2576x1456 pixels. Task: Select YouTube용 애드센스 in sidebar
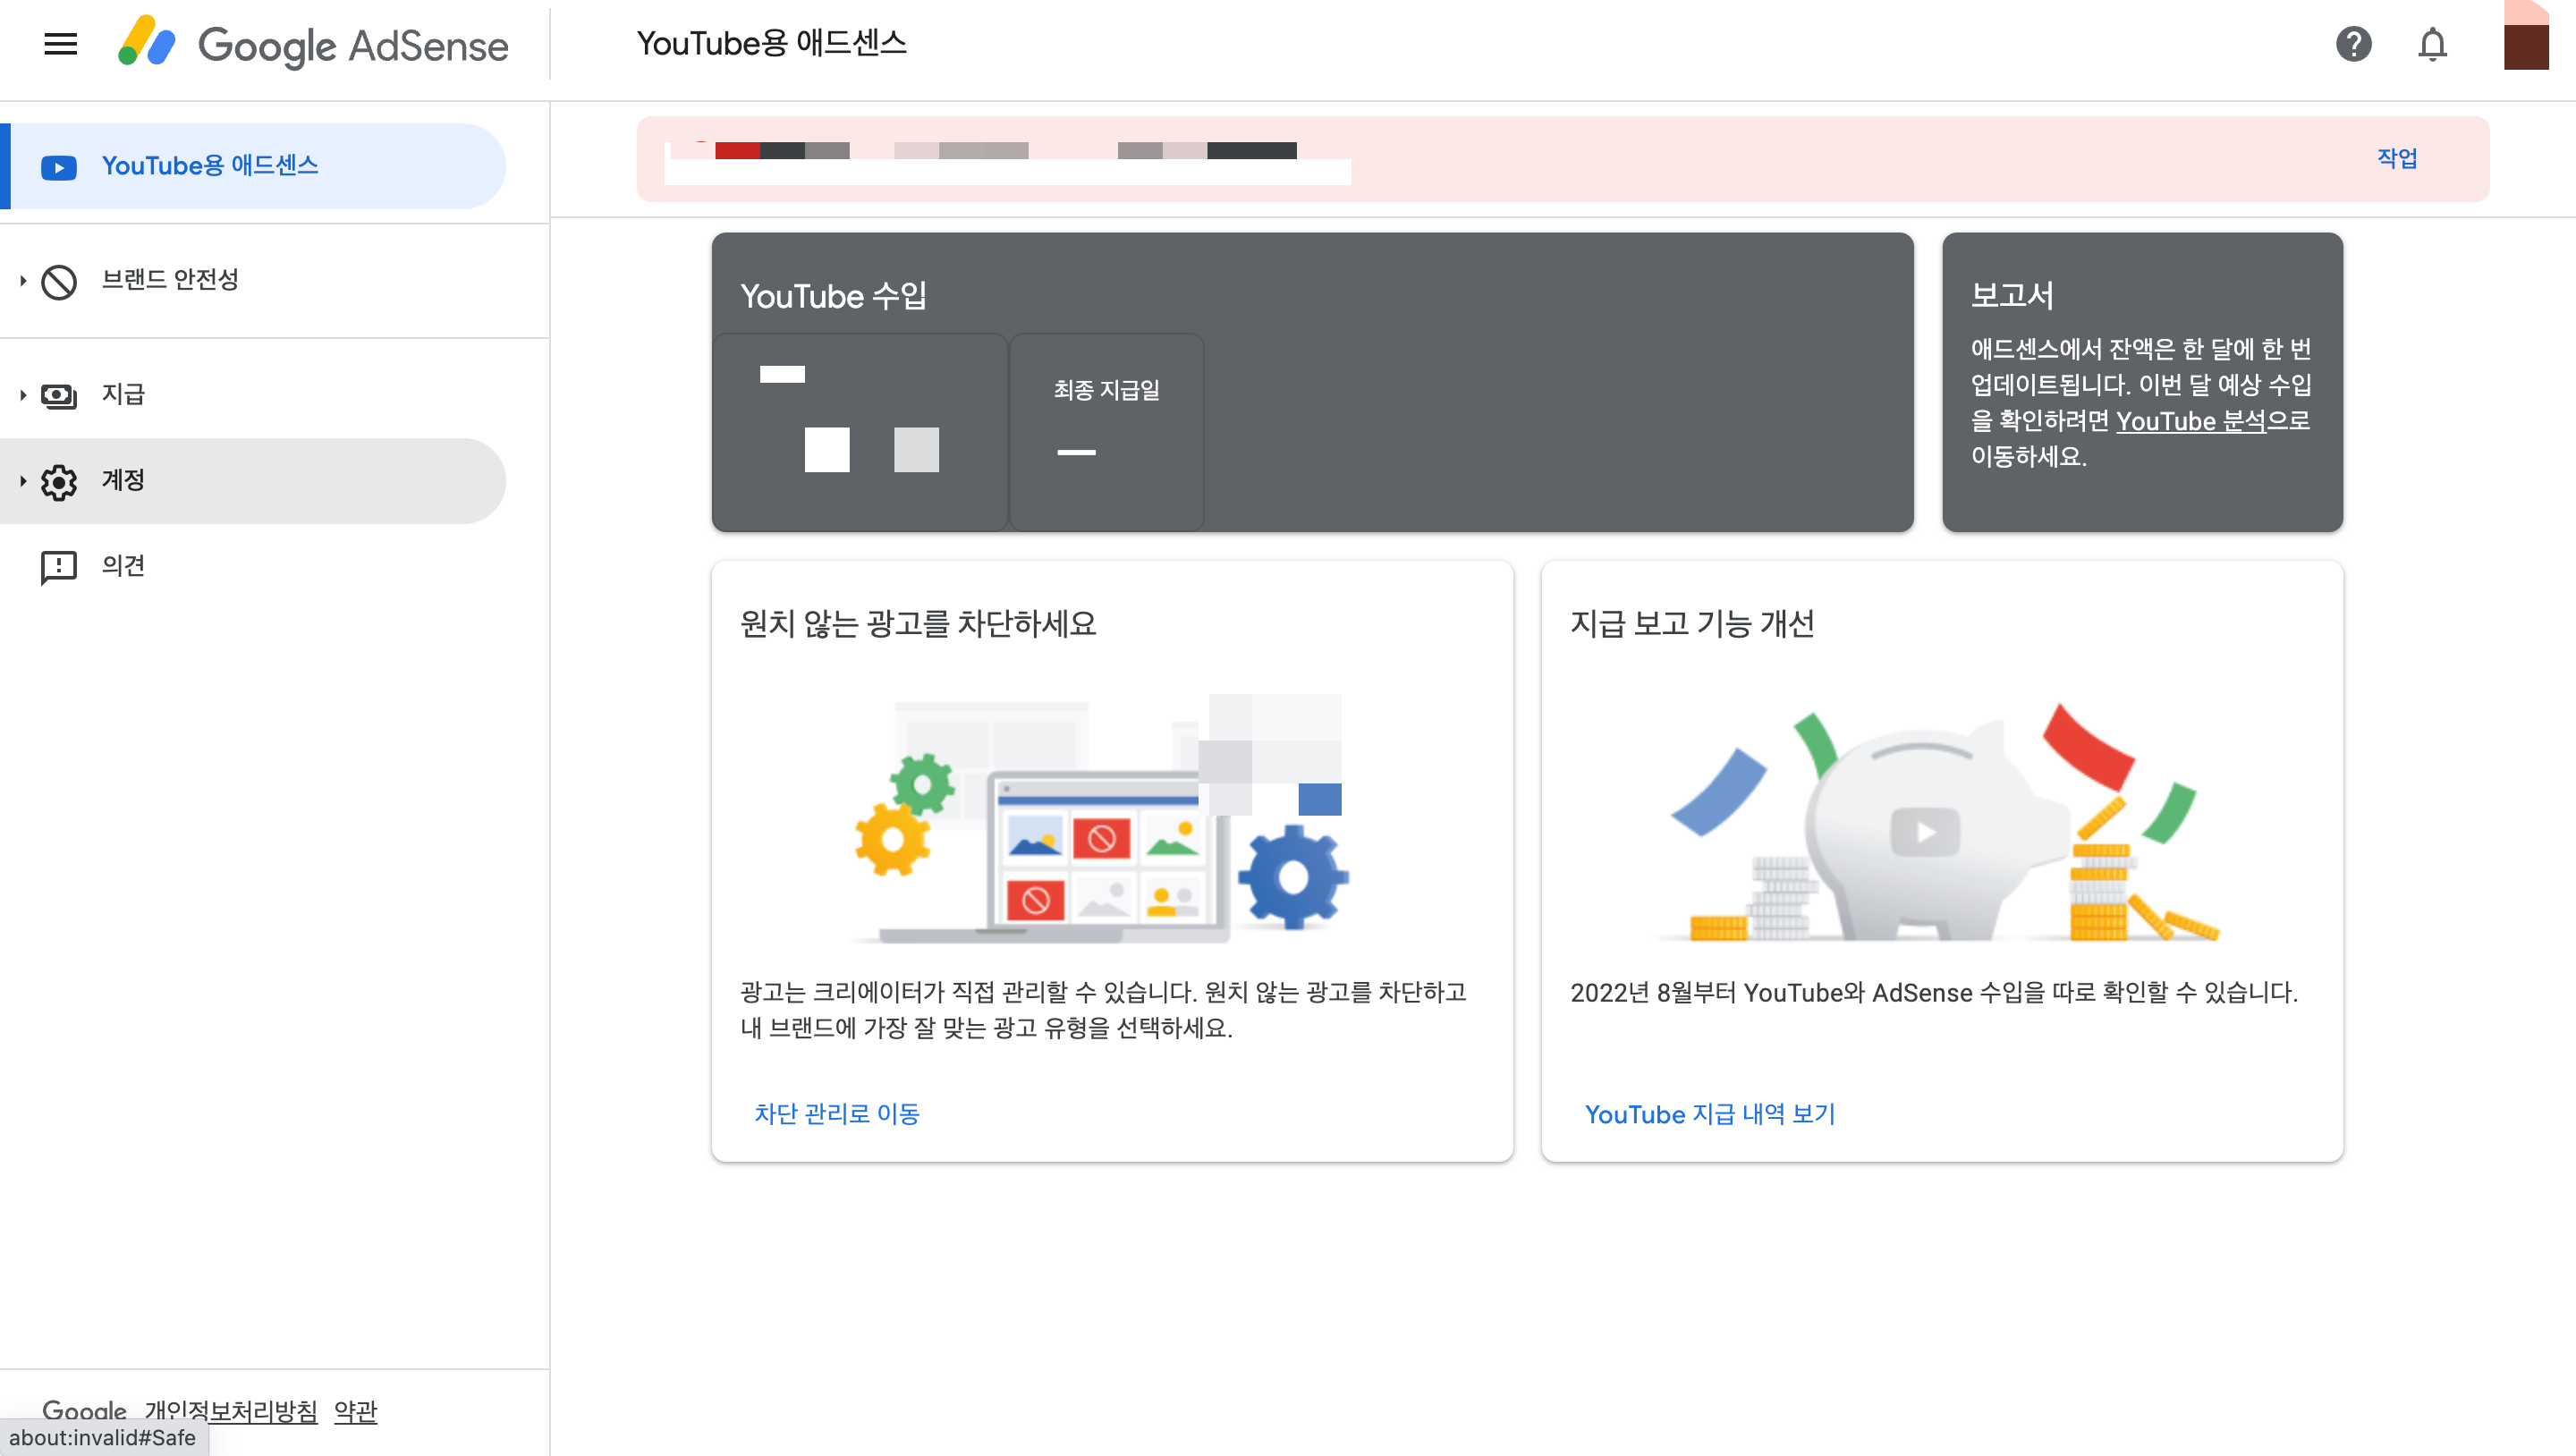pyautogui.click(x=253, y=166)
